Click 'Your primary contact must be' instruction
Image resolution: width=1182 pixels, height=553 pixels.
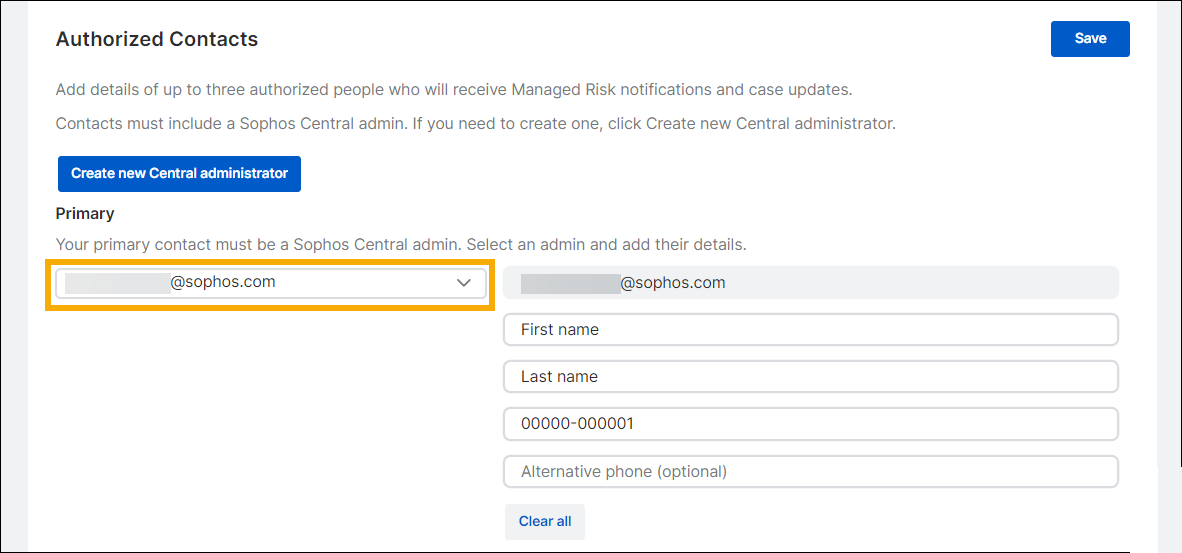pos(170,244)
